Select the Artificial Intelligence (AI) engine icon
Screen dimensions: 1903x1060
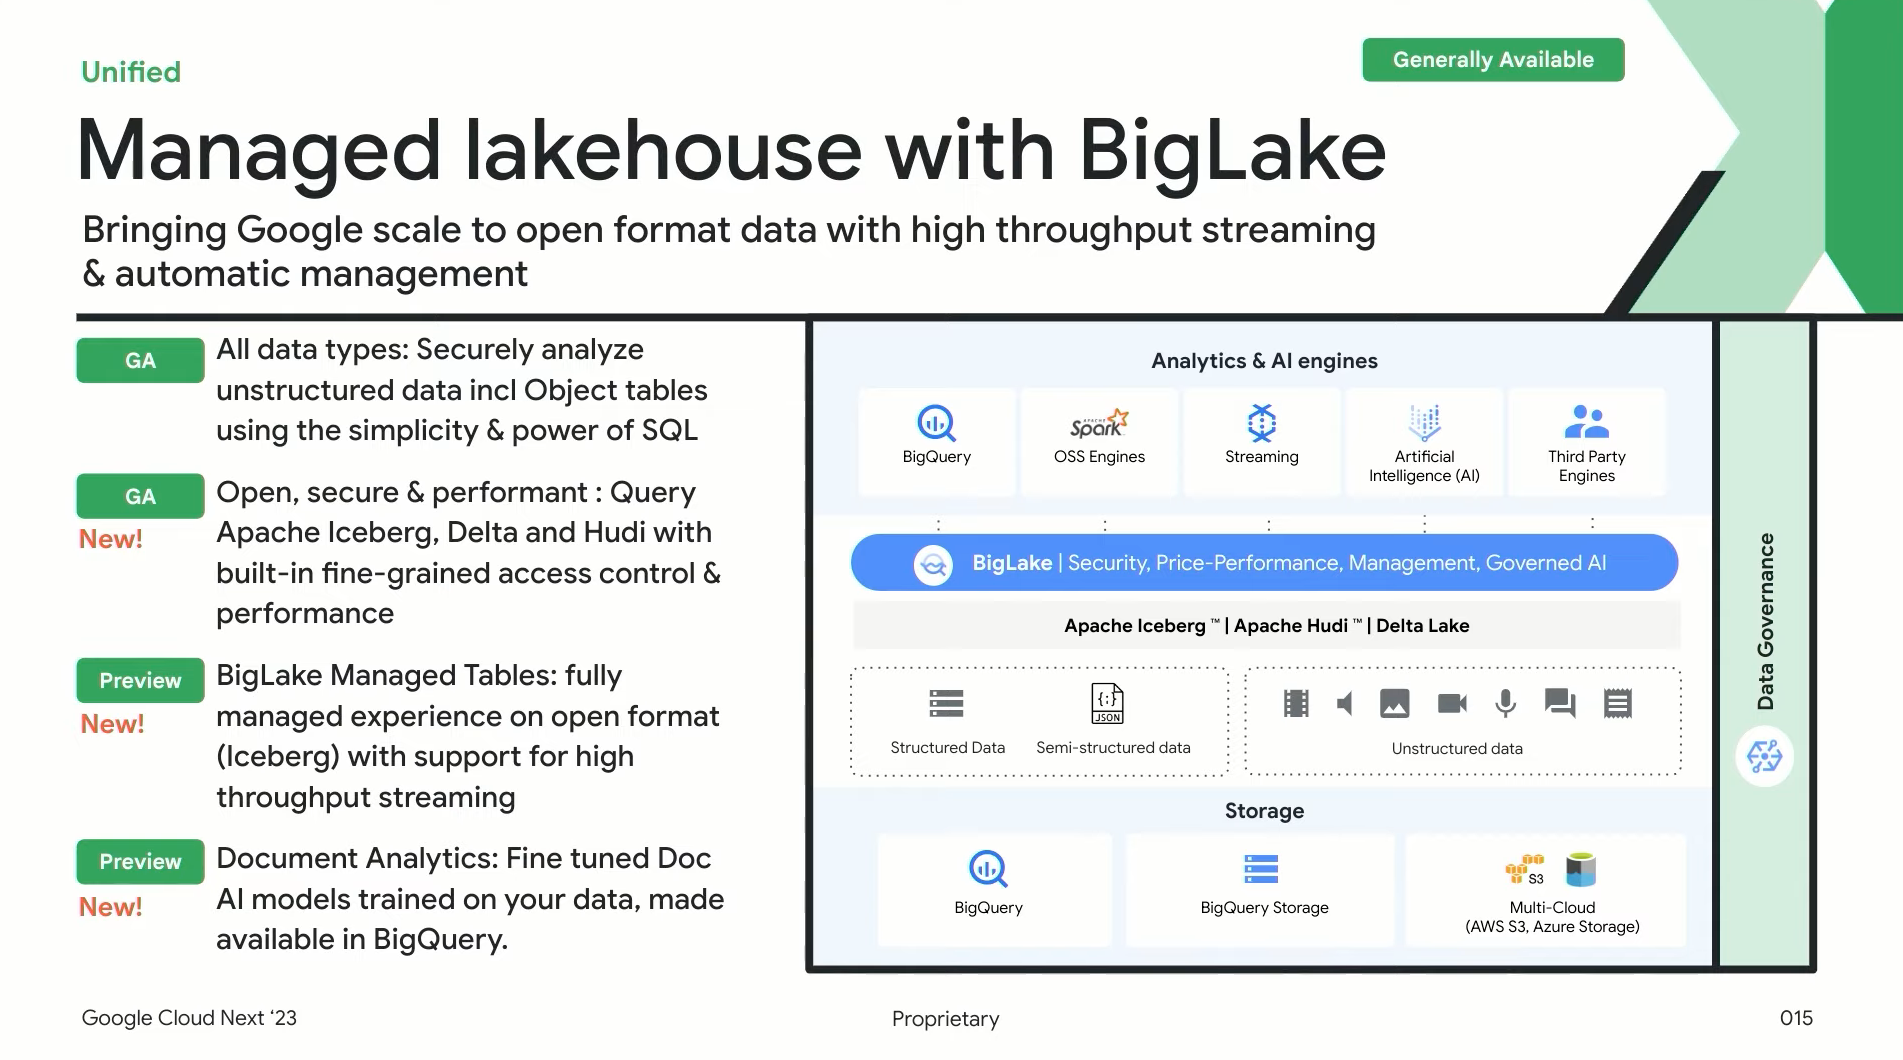click(1424, 424)
